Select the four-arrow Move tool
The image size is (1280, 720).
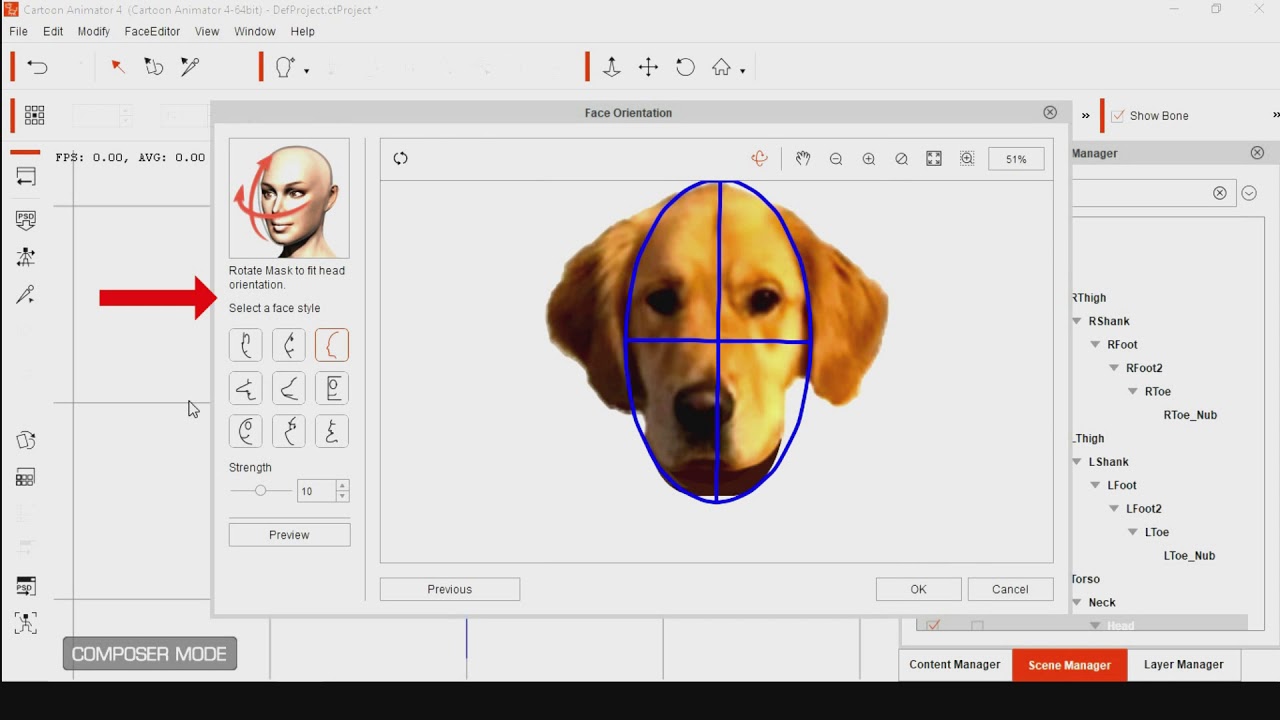point(648,67)
